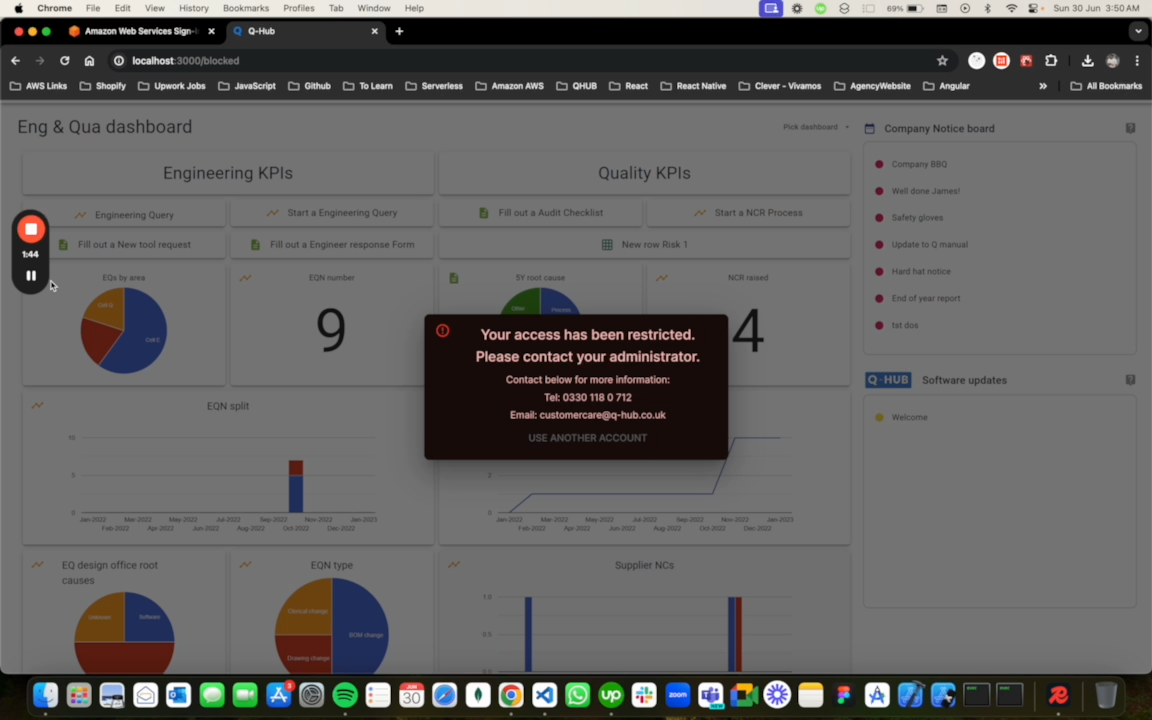This screenshot has width=1152, height=720.
Task: Open the Hard hat notice
Action: (x=921, y=272)
